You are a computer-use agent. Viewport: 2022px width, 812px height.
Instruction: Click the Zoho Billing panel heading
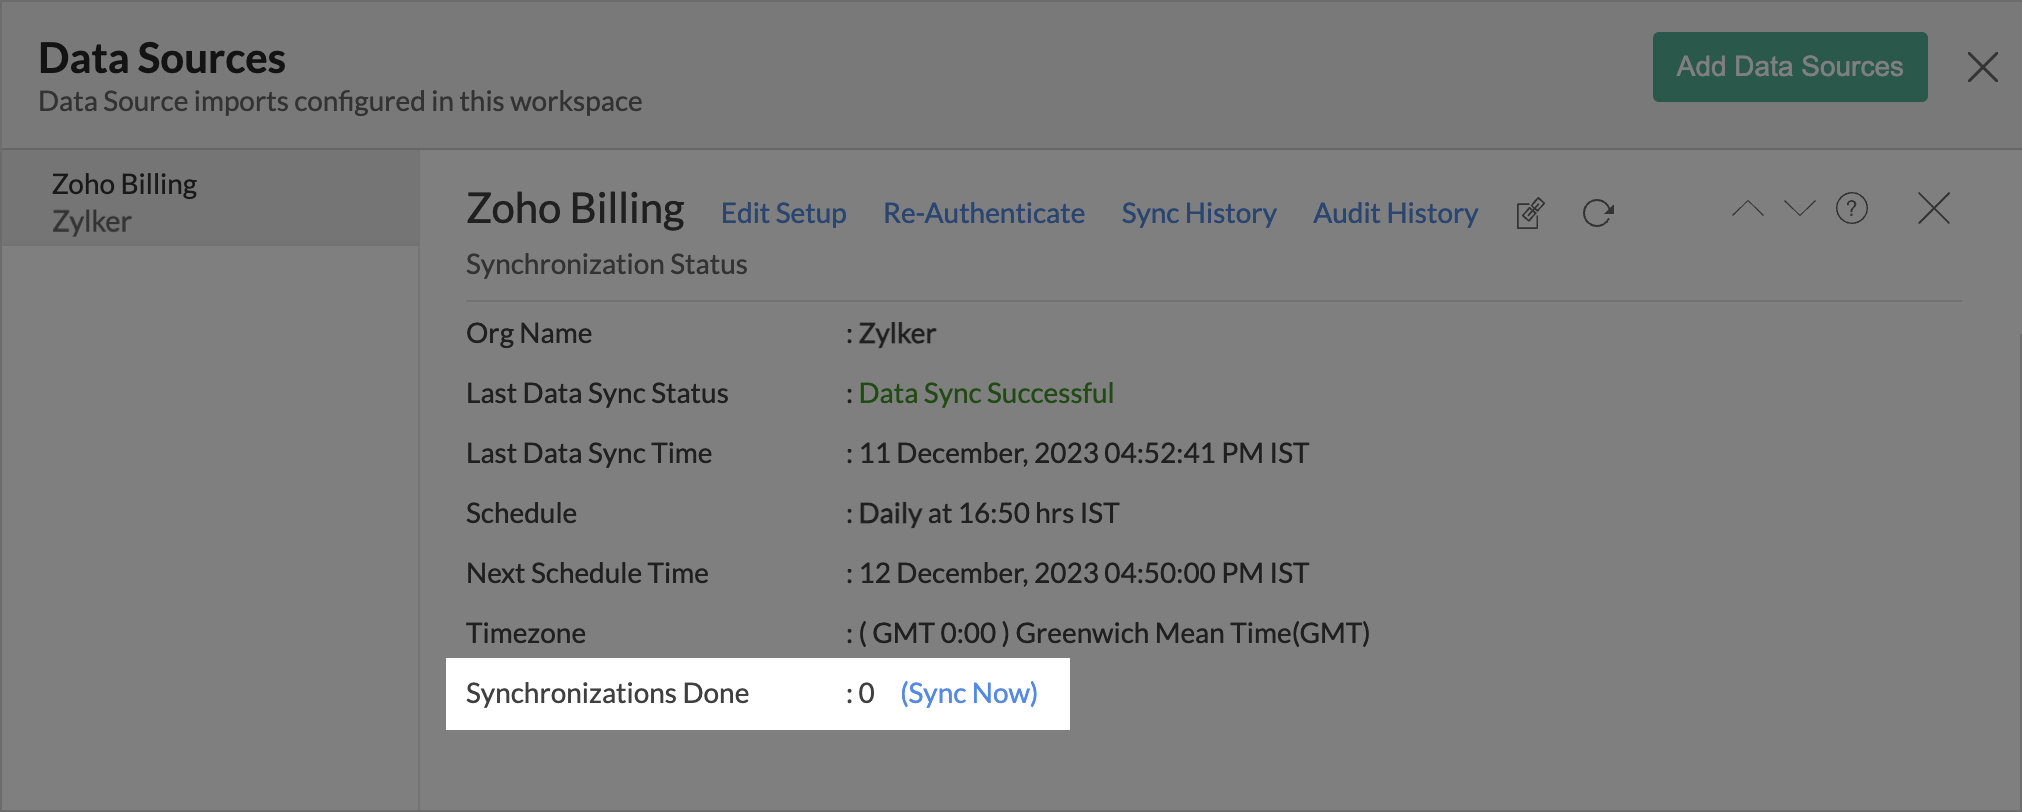tap(575, 209)
